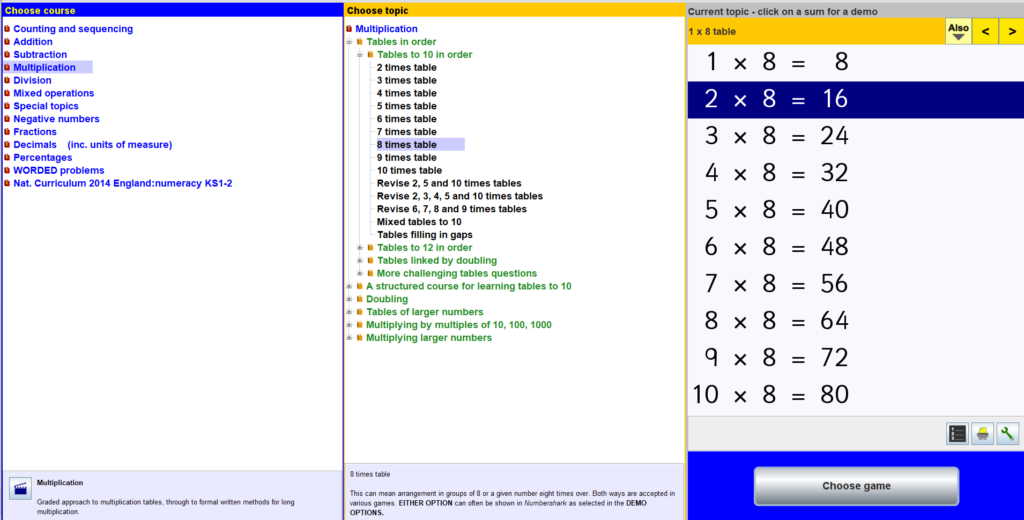This screenshot has height=520, width=1024.
Task: Select the 8 times table topic
Action: pos(406,145)
